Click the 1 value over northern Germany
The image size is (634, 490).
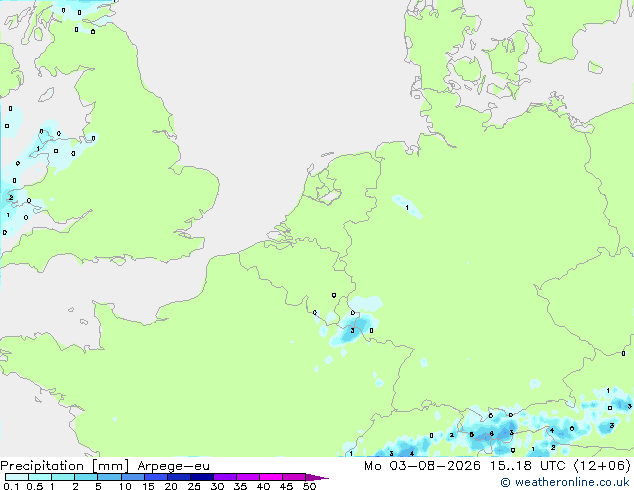(x=407, y=207)
